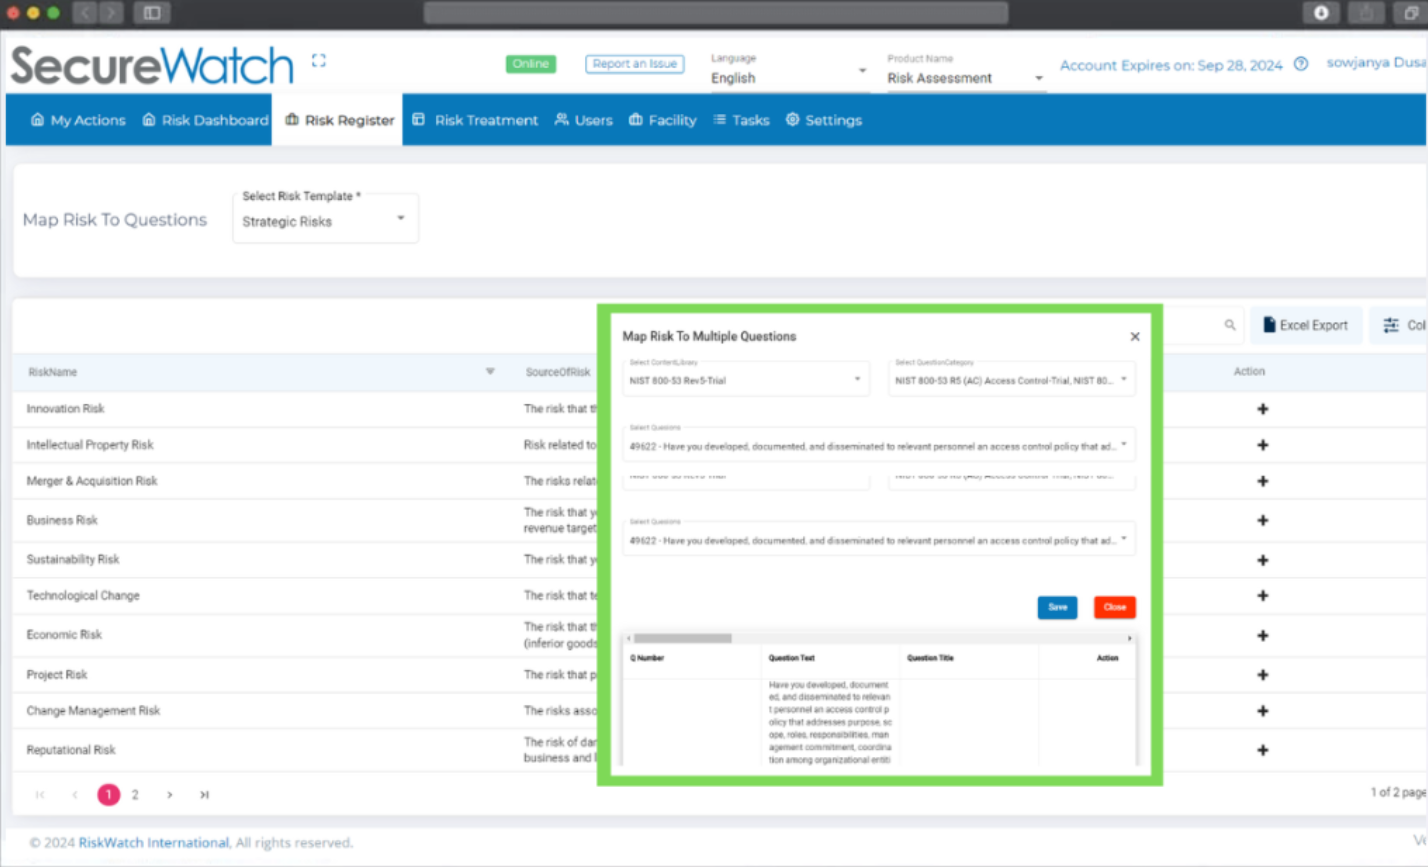
Task: Open the Risk Dashboard tab
Action: 205,120
